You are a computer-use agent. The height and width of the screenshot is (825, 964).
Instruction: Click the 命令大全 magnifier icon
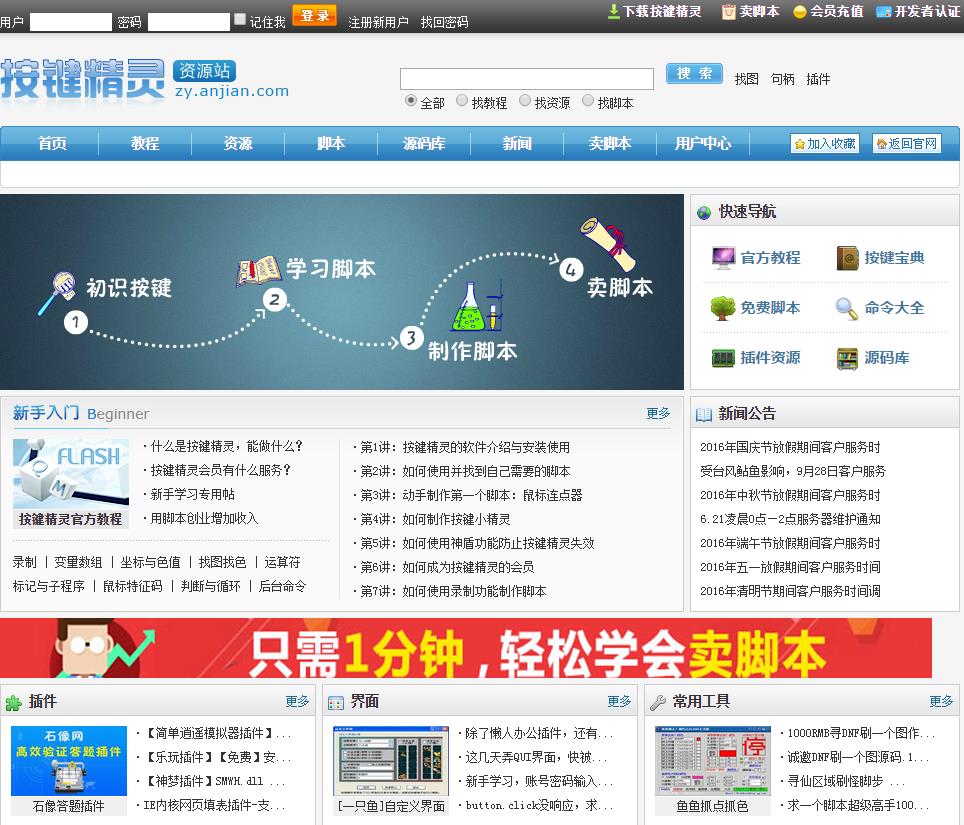[x=847, y=308]
